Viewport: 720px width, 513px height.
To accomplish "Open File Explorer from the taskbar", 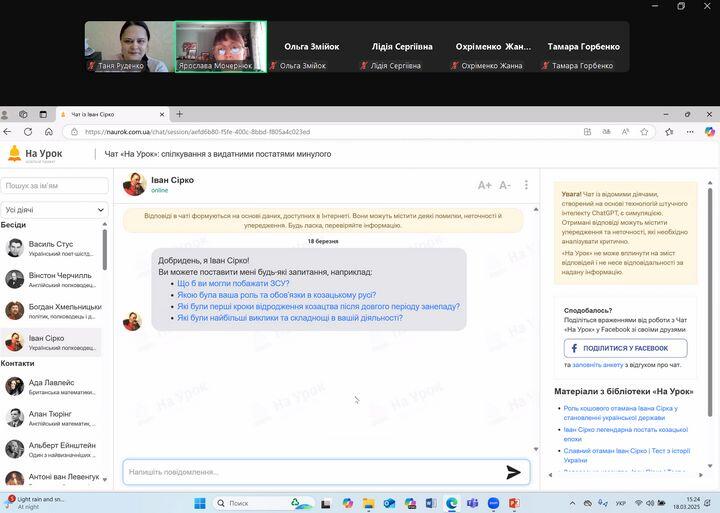I will coord(368,503).
